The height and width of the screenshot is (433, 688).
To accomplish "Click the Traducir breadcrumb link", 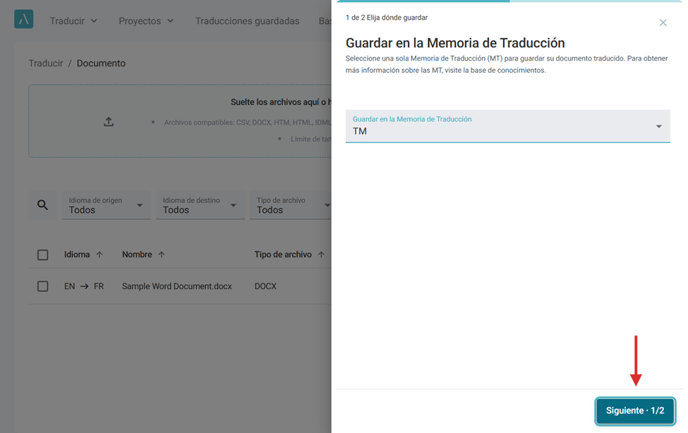I will (x=46, y=63).
